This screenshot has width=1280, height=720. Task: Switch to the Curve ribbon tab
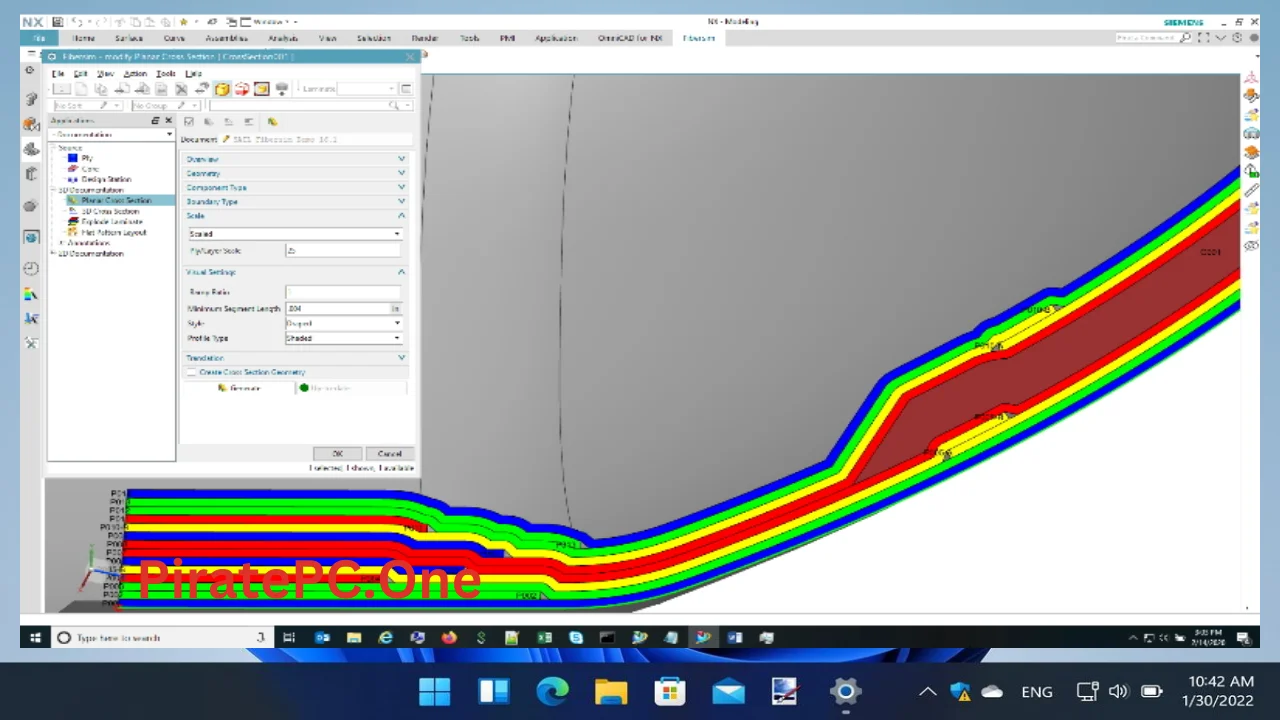click(x=174, y=38)
